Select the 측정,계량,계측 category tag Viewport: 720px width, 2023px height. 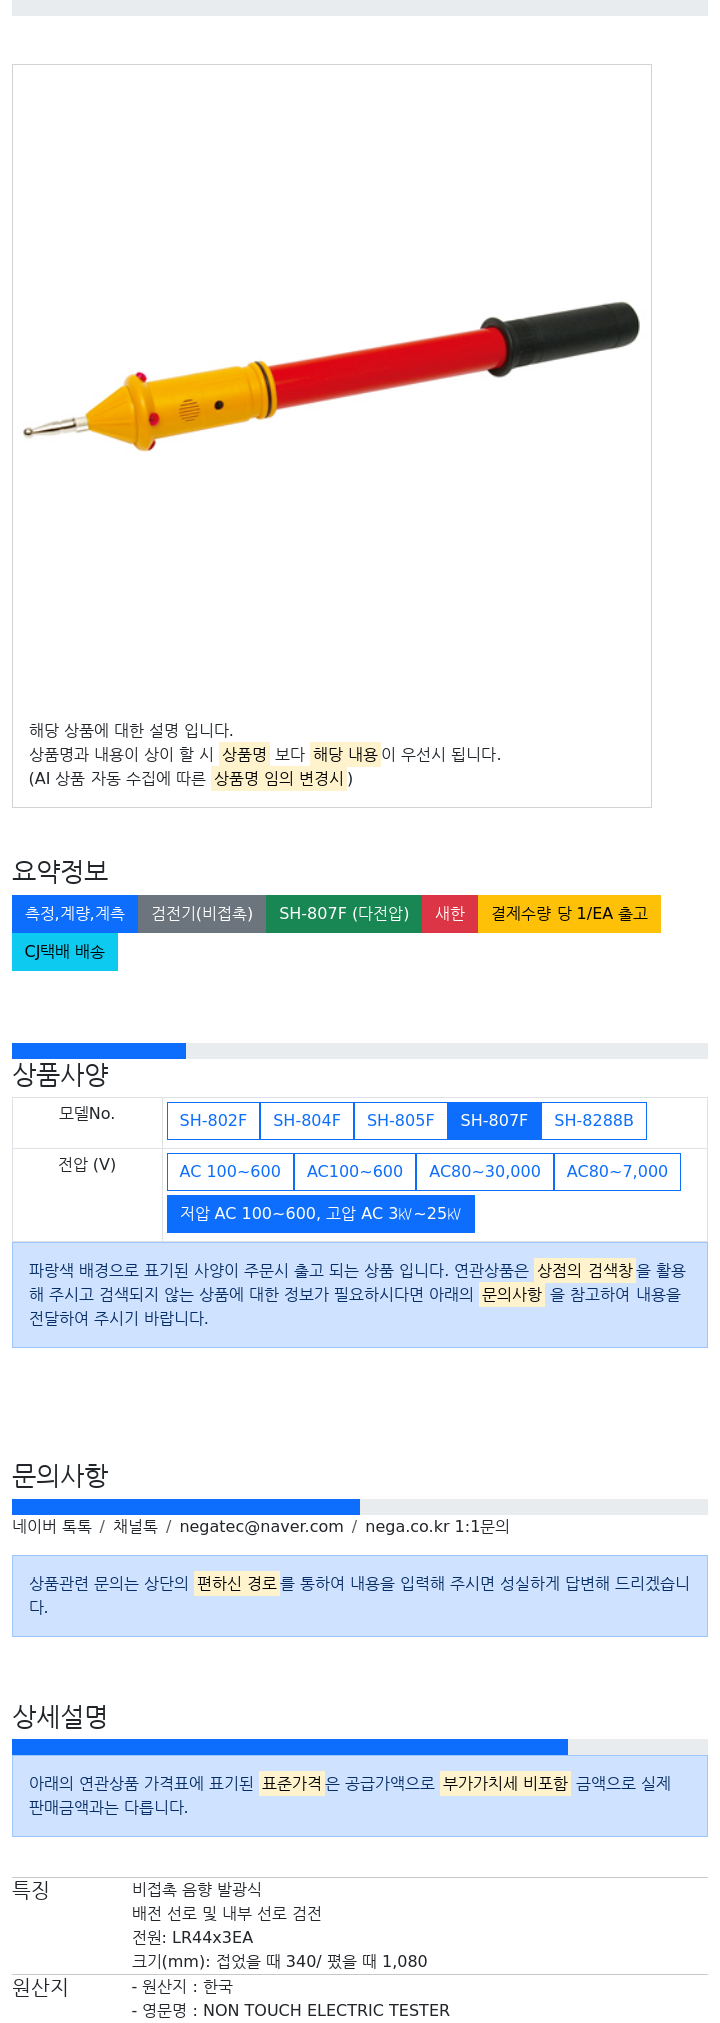(75, 914)
